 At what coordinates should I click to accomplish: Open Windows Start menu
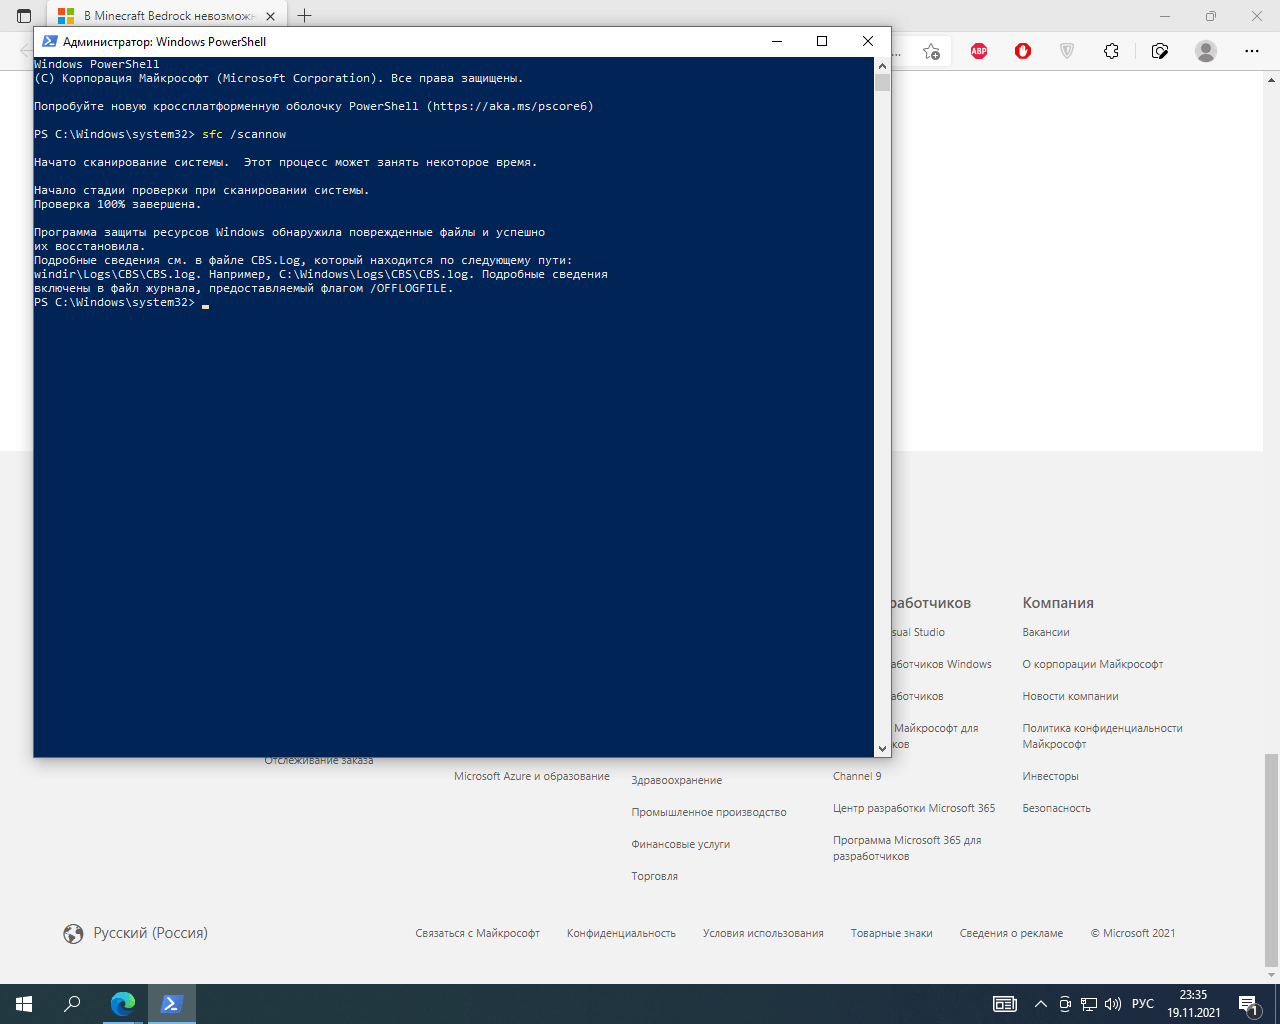24,1004
